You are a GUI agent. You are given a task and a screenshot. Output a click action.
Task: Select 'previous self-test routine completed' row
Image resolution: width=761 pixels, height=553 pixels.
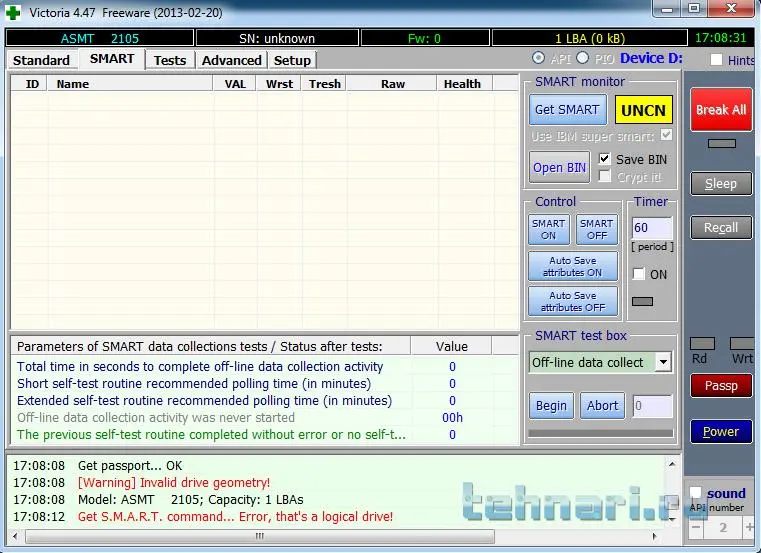coord(265,435)
